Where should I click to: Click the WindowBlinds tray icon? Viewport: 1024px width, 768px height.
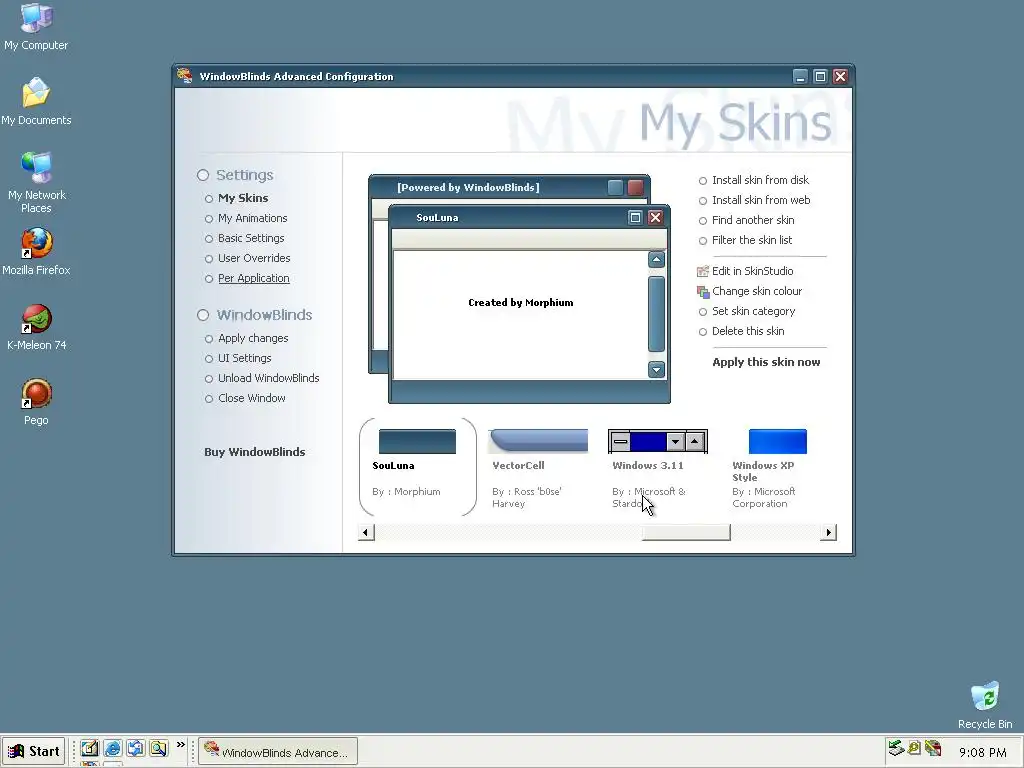coord(933,748)
